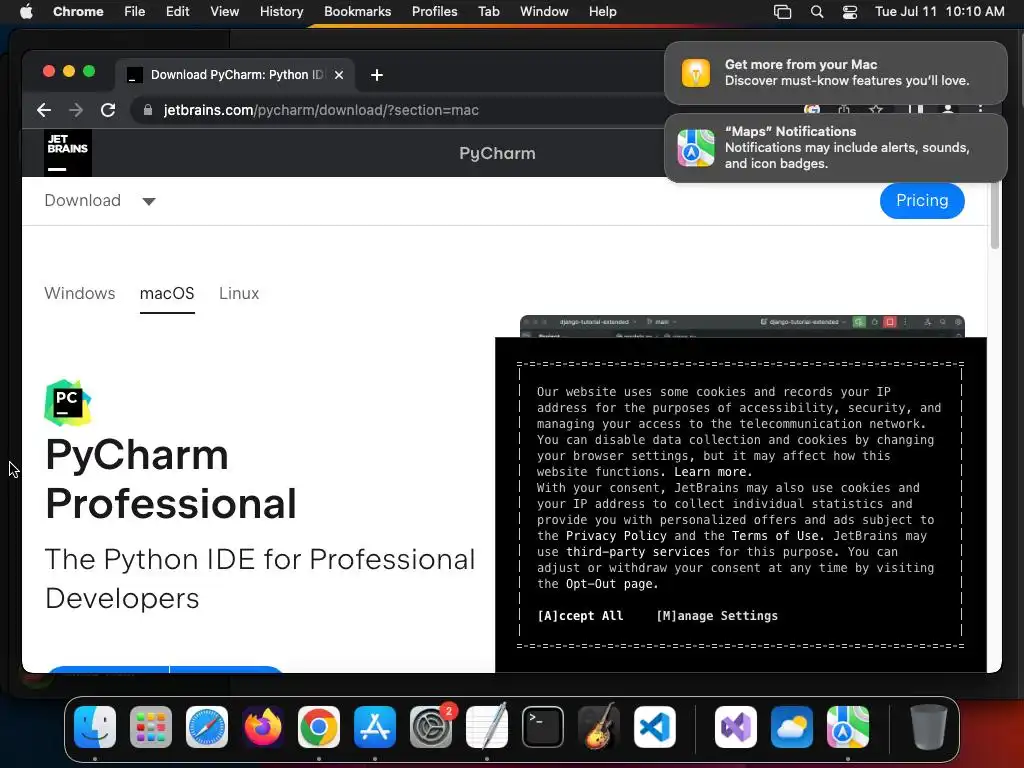The height and width of the screenshot is (768, 1024).
Task: Open a new Chrome tab
Action: coord(377,75)
